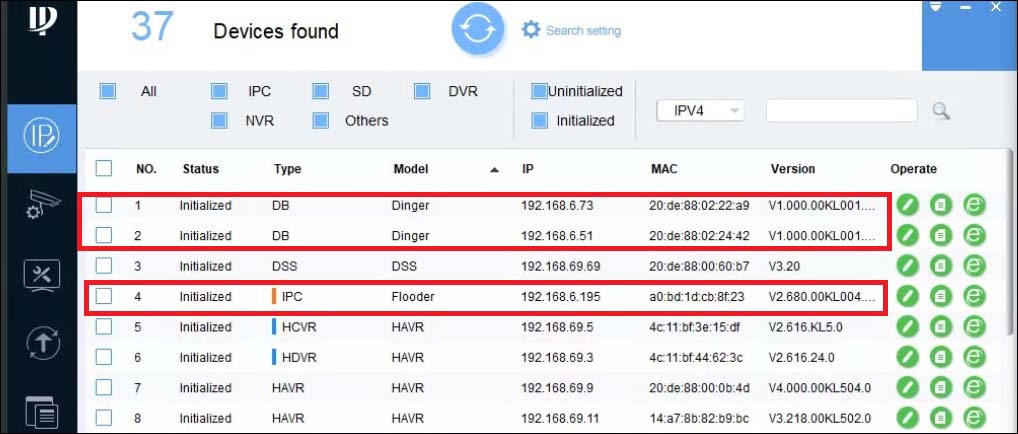
Task: Select checkbox for device number 1
Action: (x=104, y=205)
